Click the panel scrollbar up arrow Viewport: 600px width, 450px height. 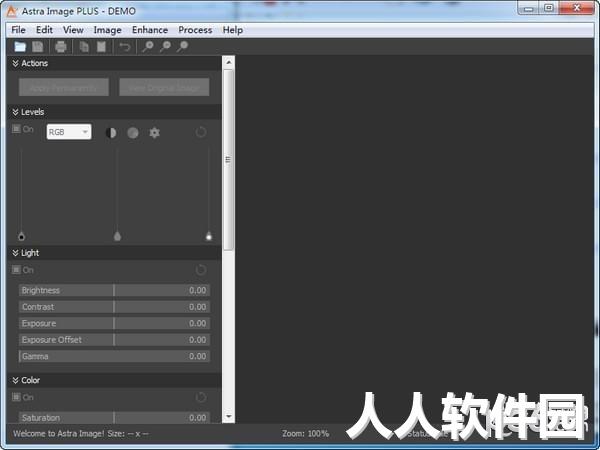[228, 62]
